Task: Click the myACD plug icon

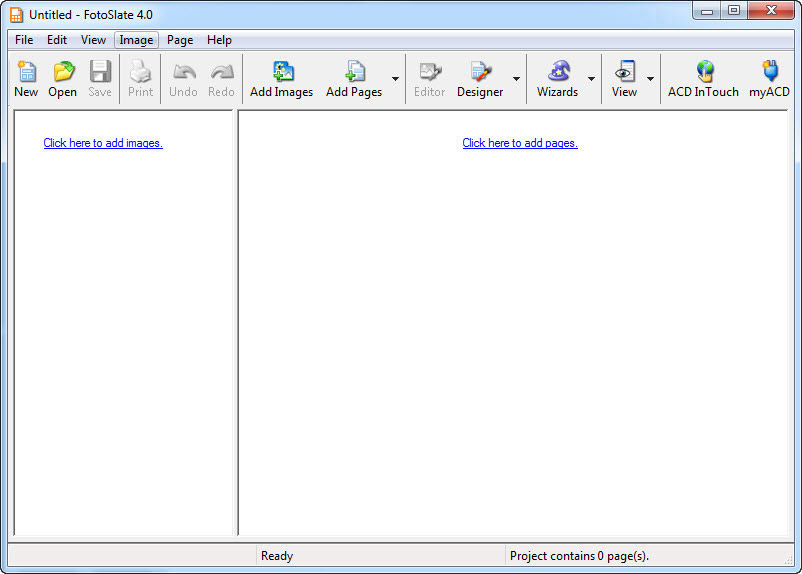Action: click(770, 71)
